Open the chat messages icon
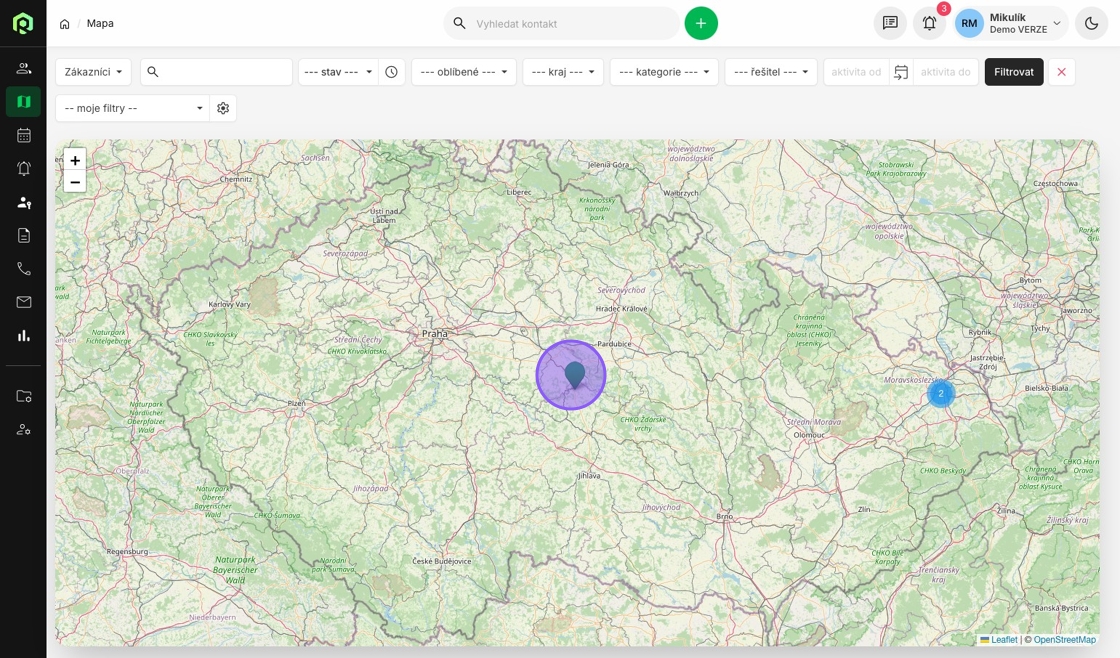 [890, 23]
